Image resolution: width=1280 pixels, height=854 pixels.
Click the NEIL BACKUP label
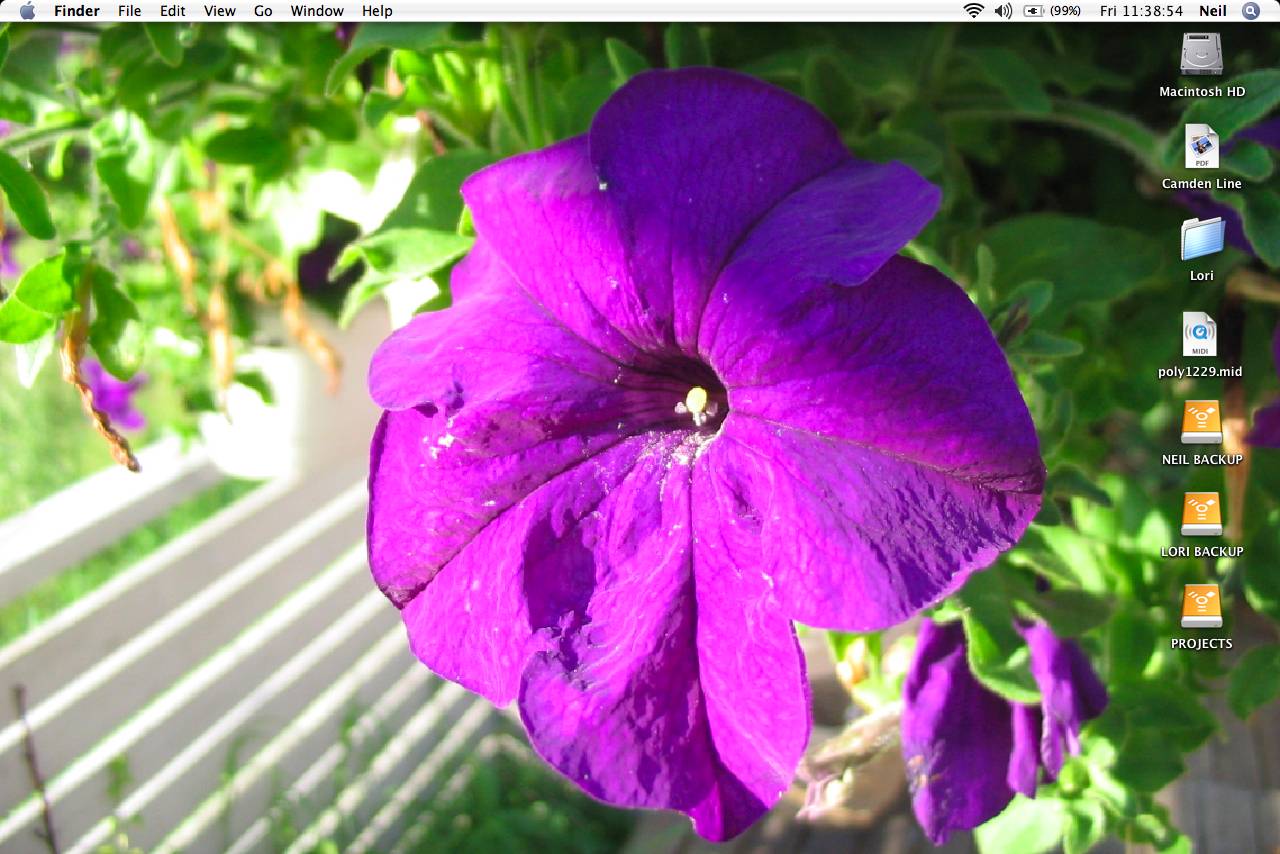click(x=1202, y=459)
